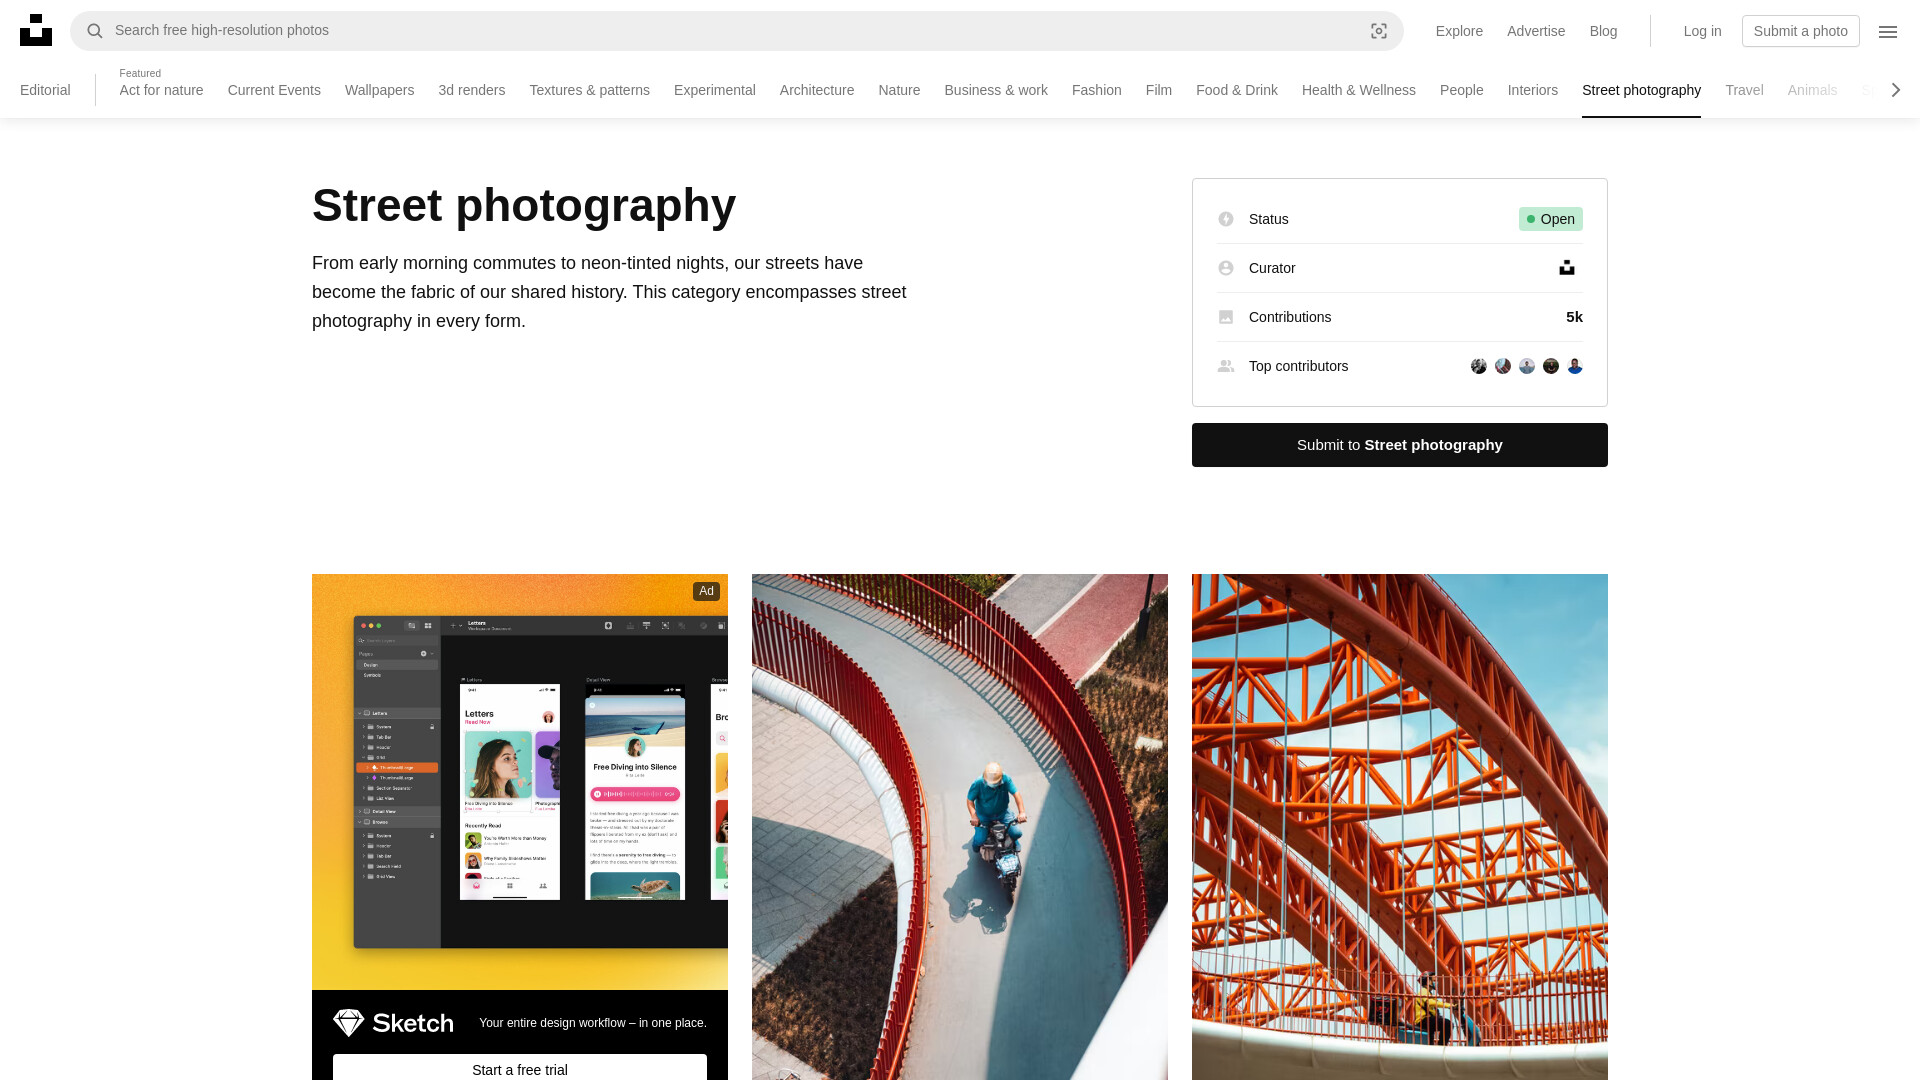The width and height of the screenshot is (1920, 1080).
Task: Open fourth top contributor avatar
Action: click(1551, 366)
